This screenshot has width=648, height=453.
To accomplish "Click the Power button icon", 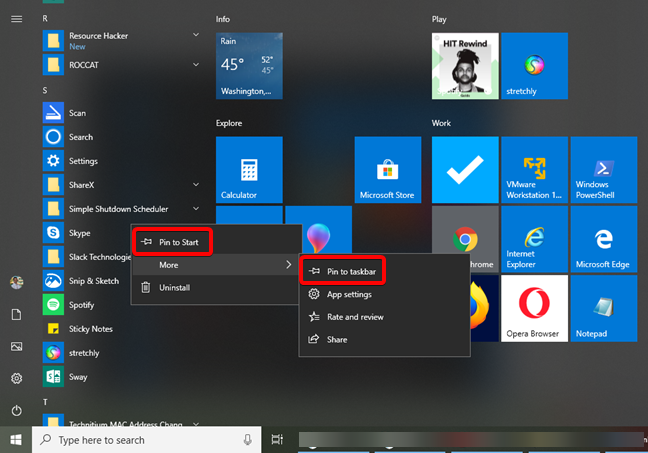I will [17, 410].
